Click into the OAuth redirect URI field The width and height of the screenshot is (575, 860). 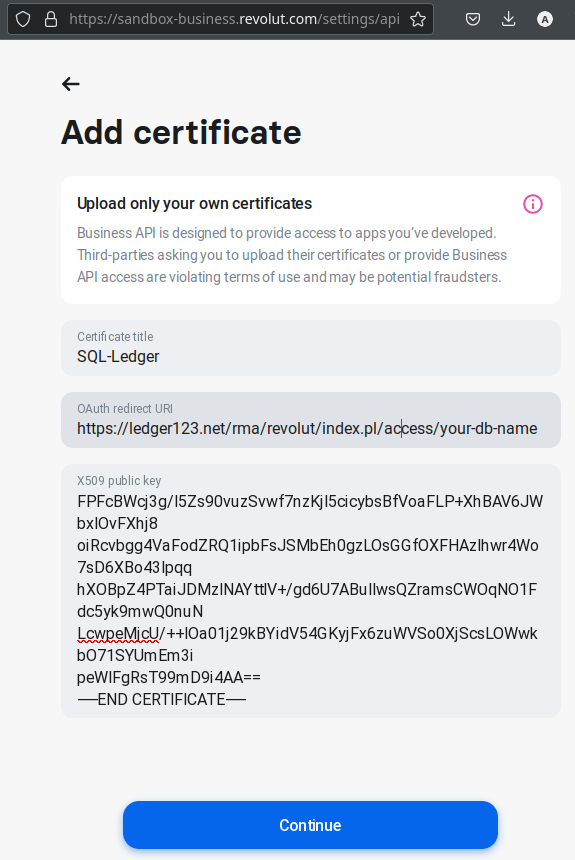coord(311,420)
